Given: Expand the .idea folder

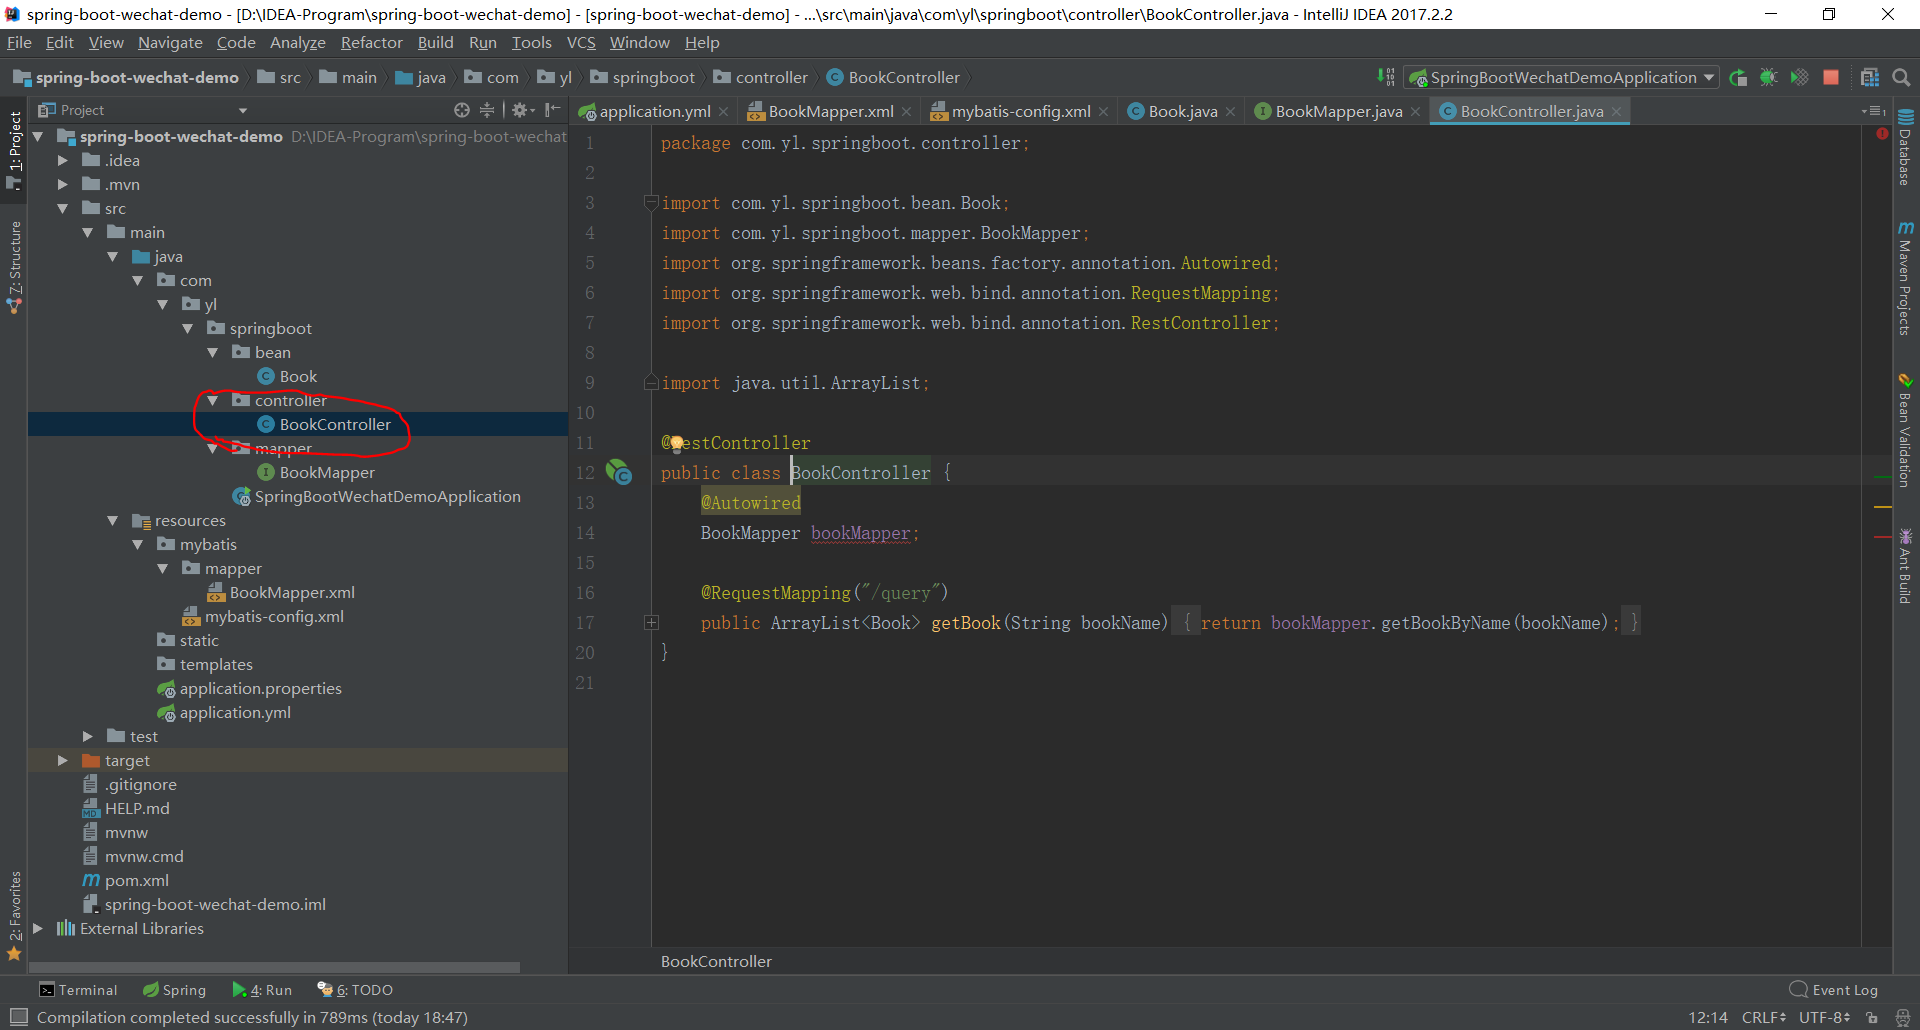Looking at the screenshot, I should tap(62, 160).
